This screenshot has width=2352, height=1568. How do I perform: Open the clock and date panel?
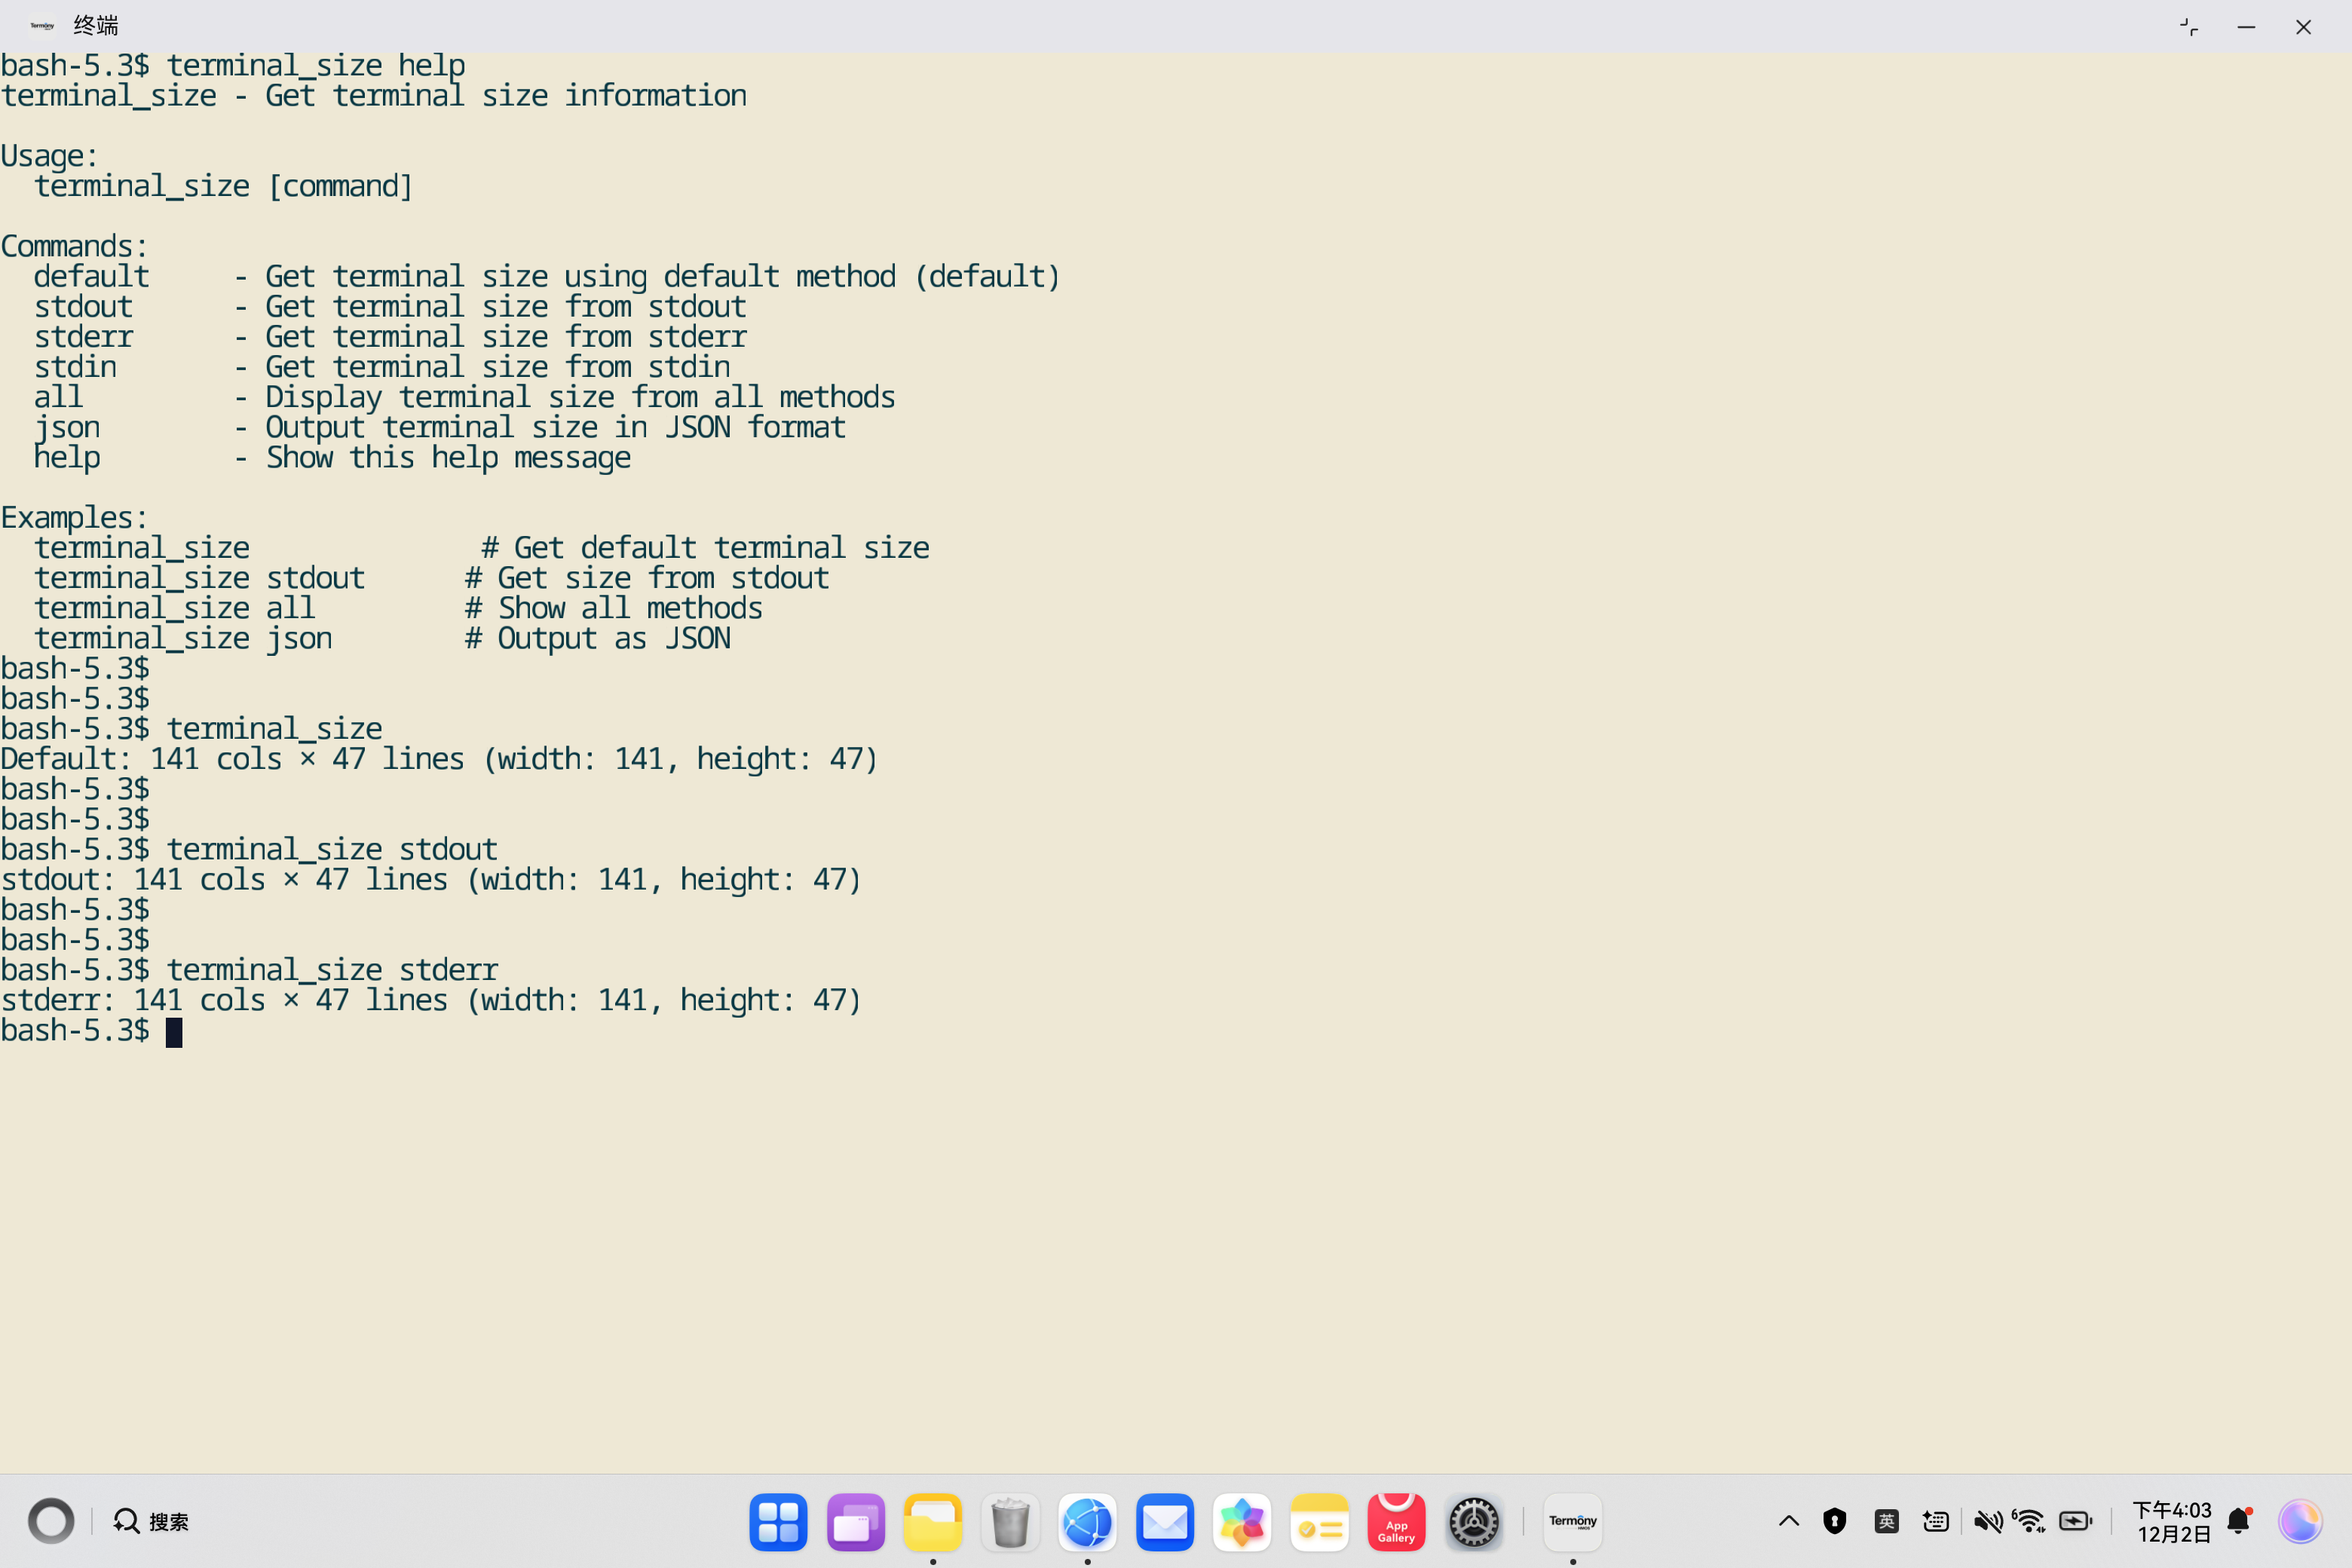click(x=2172, y=1521)
